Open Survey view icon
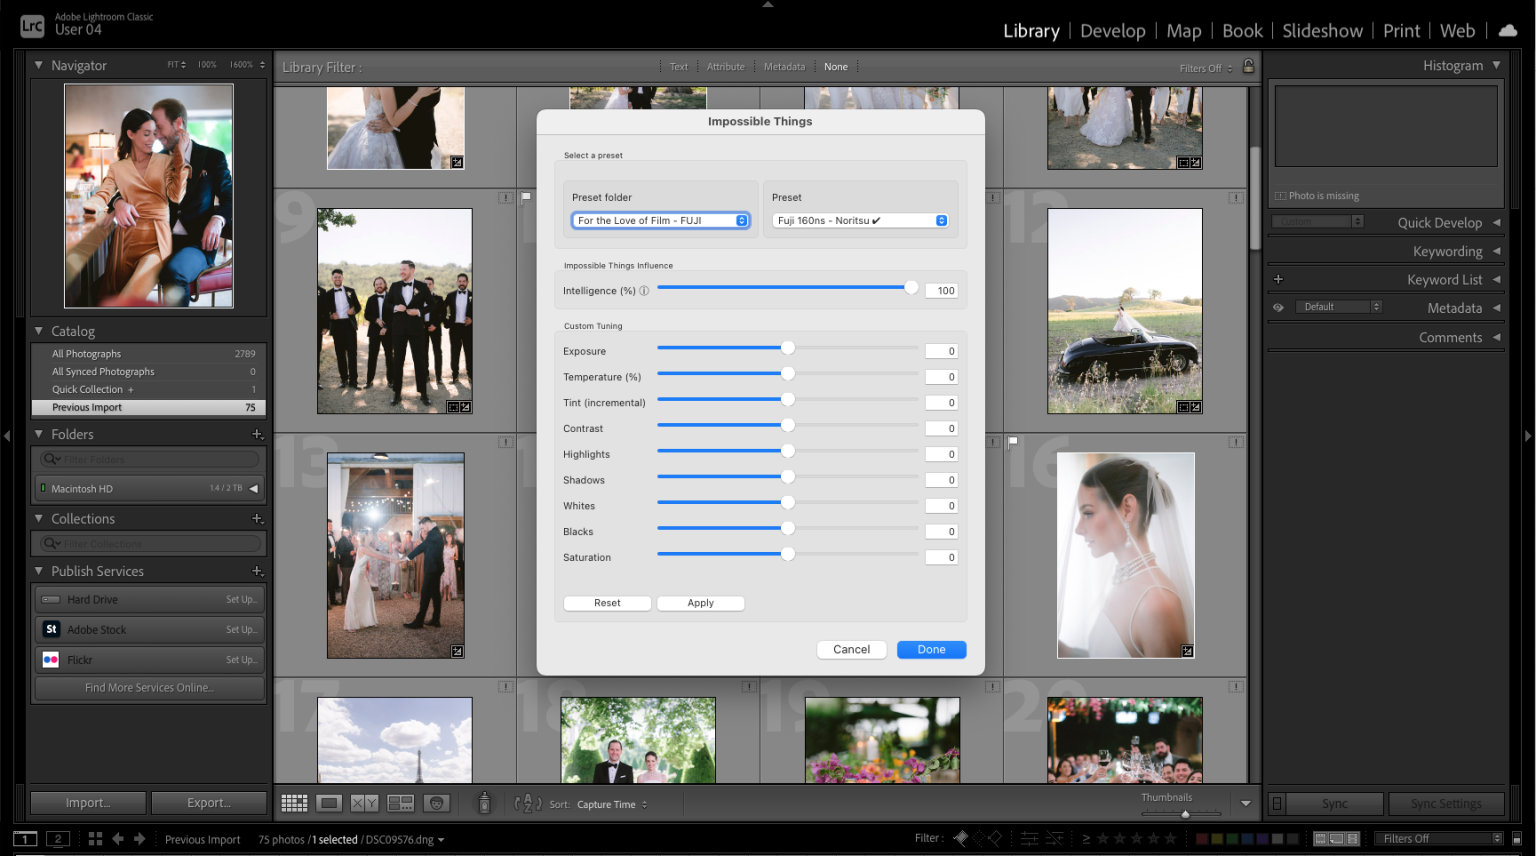The height and width of the screenshot is (856, 1536). tap(400, 803)
